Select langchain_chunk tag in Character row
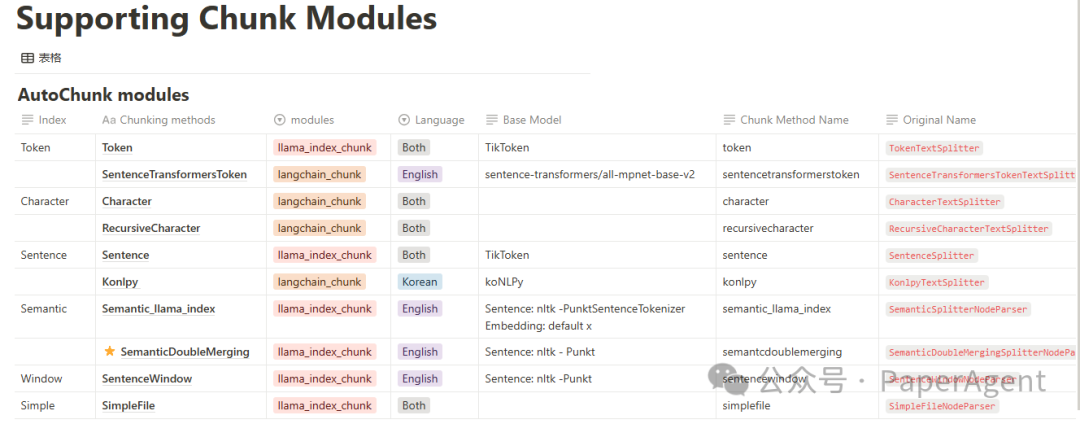The image size is (1080, 424). point(320,201)
